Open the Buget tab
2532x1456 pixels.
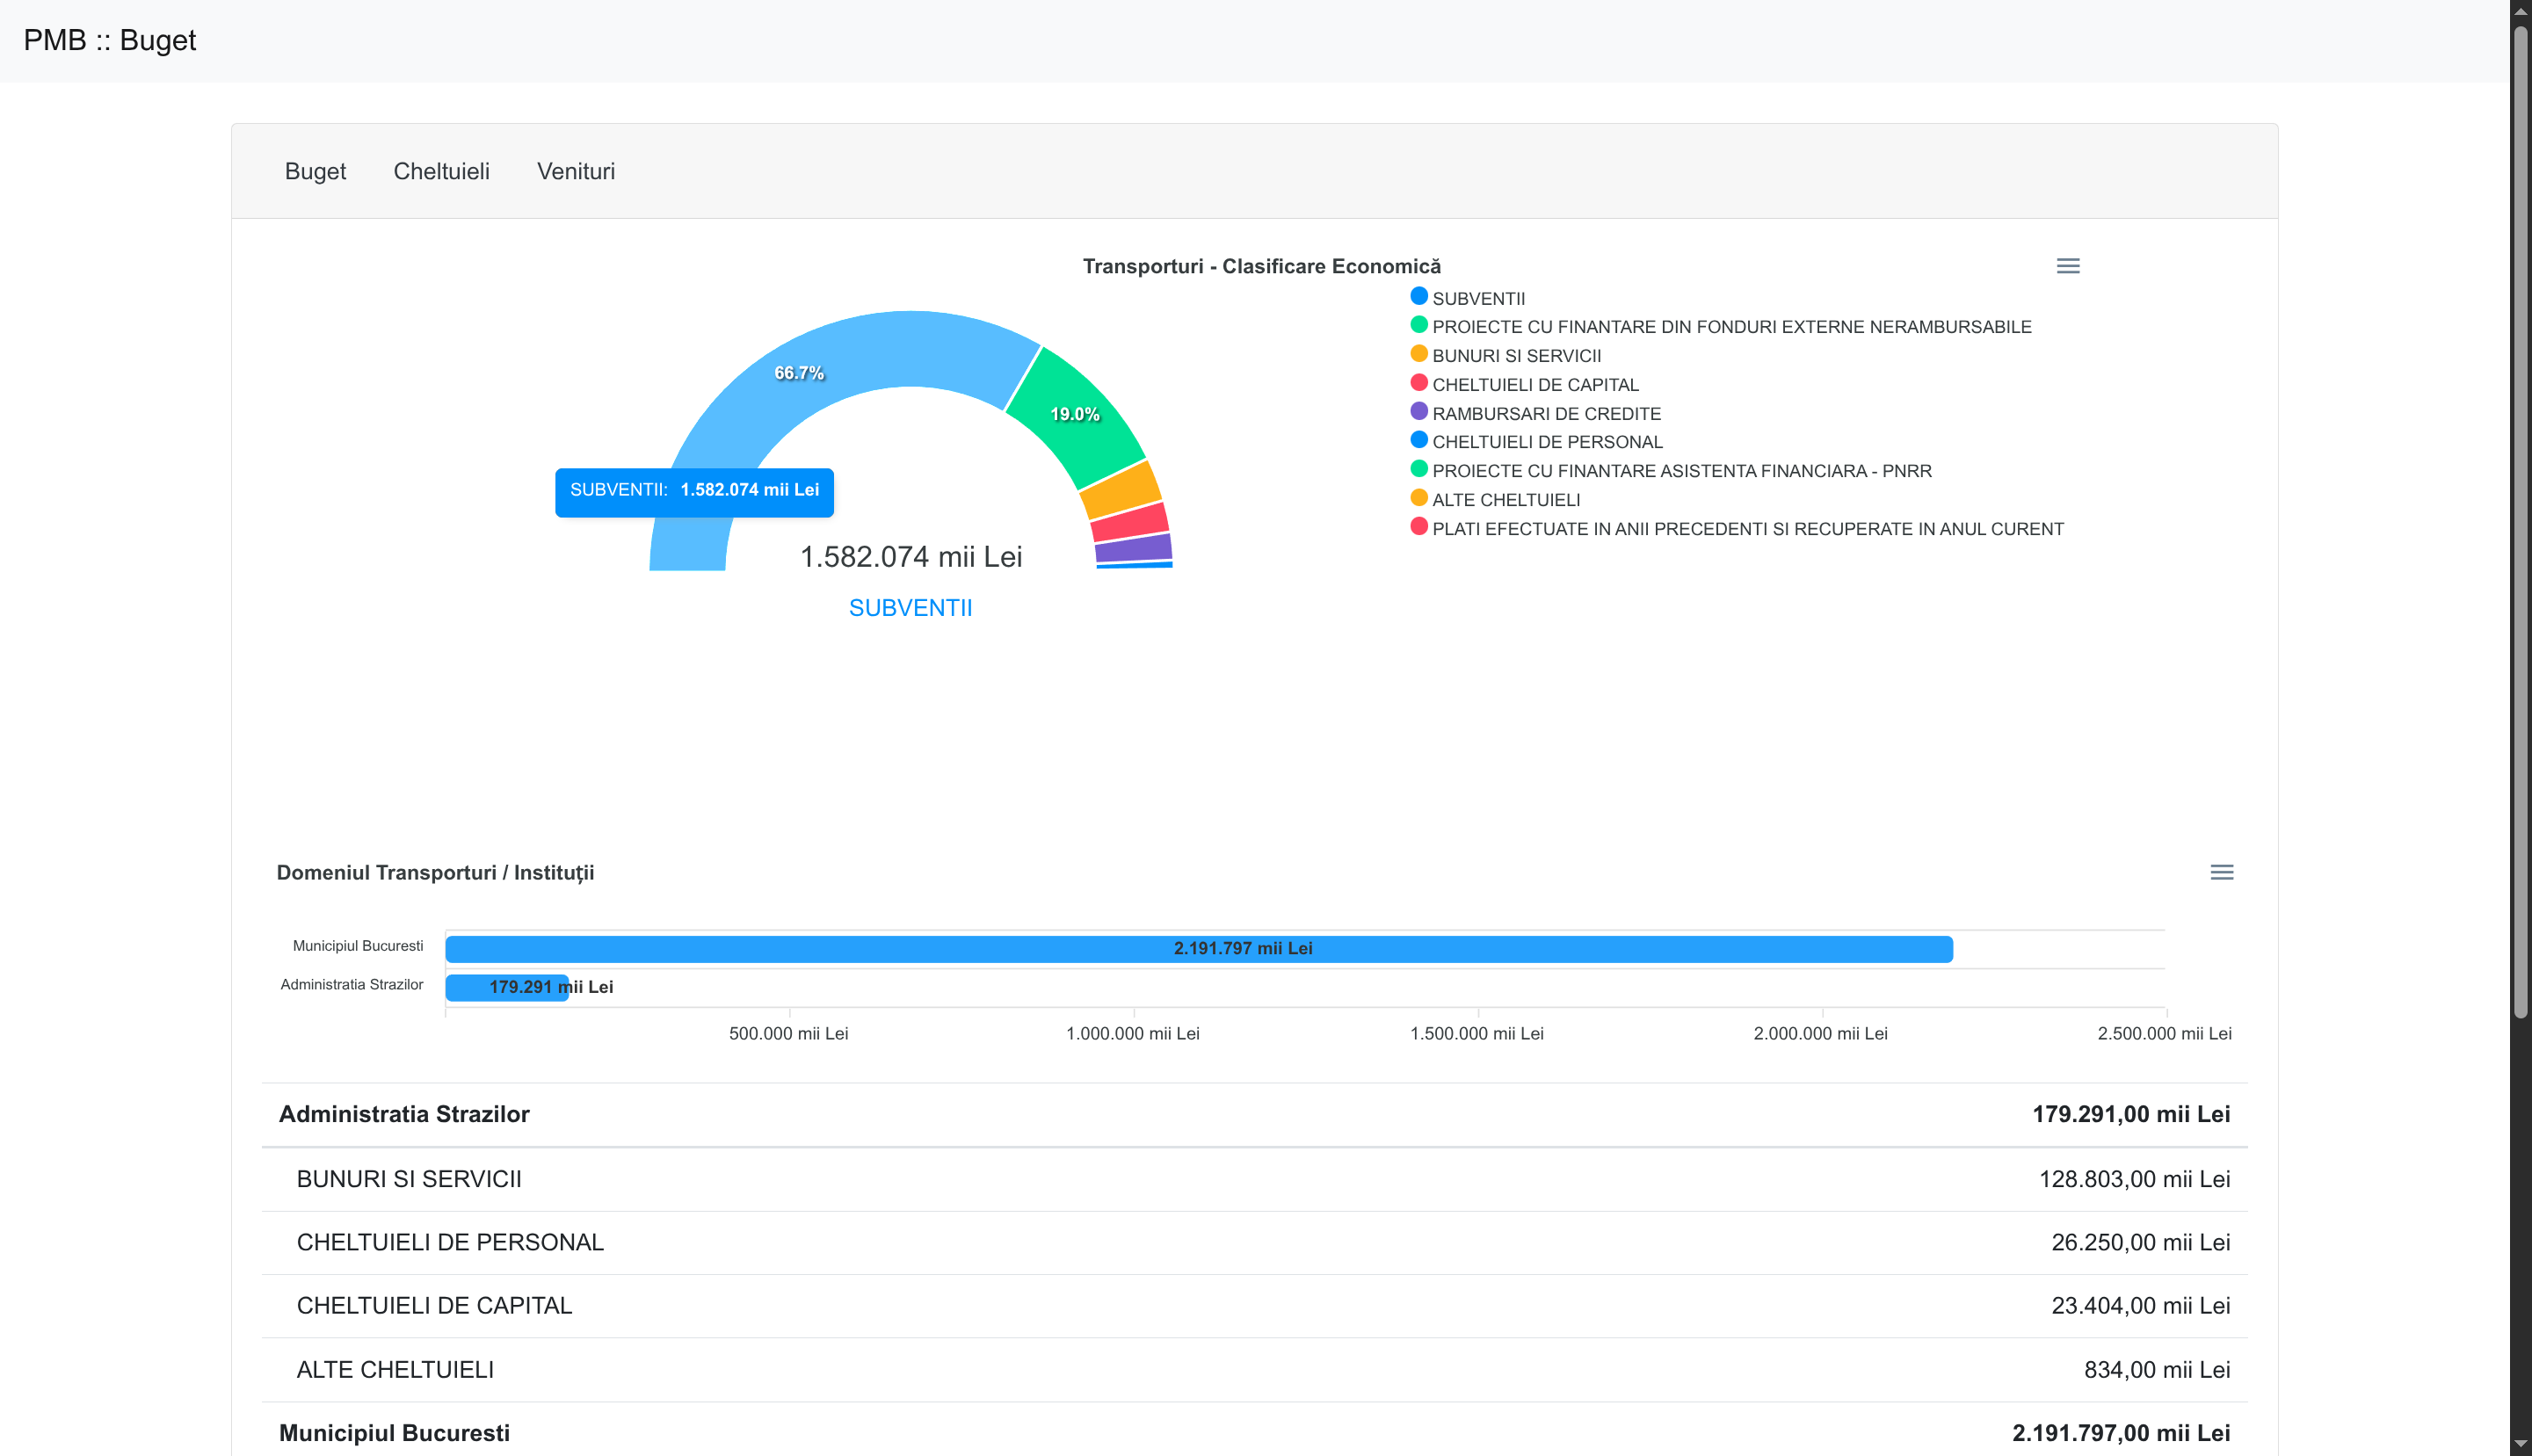pyautogui.click(x=315, y=171)
